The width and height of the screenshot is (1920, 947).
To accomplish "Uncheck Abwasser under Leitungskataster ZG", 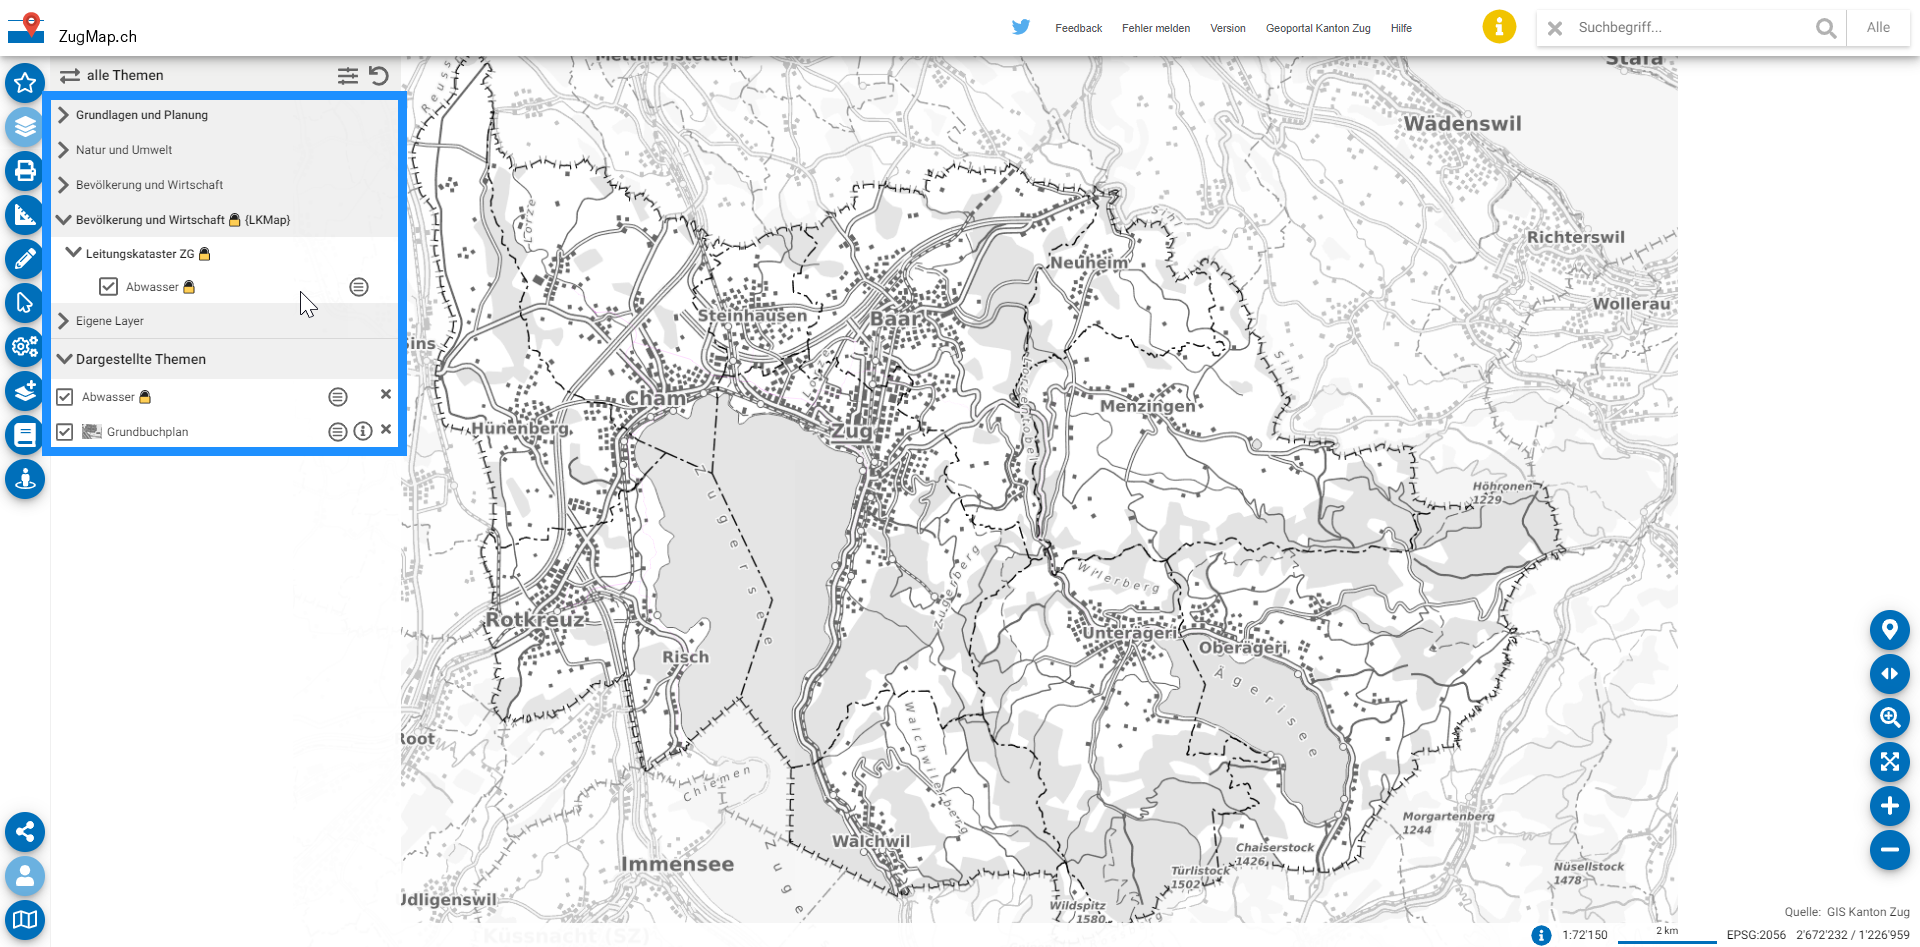I will (109, 287).
